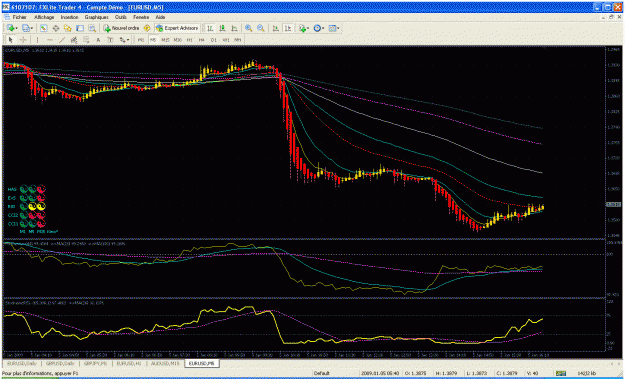
Task: Switch to W1 timeframe
Action: [x=226, y=40]
